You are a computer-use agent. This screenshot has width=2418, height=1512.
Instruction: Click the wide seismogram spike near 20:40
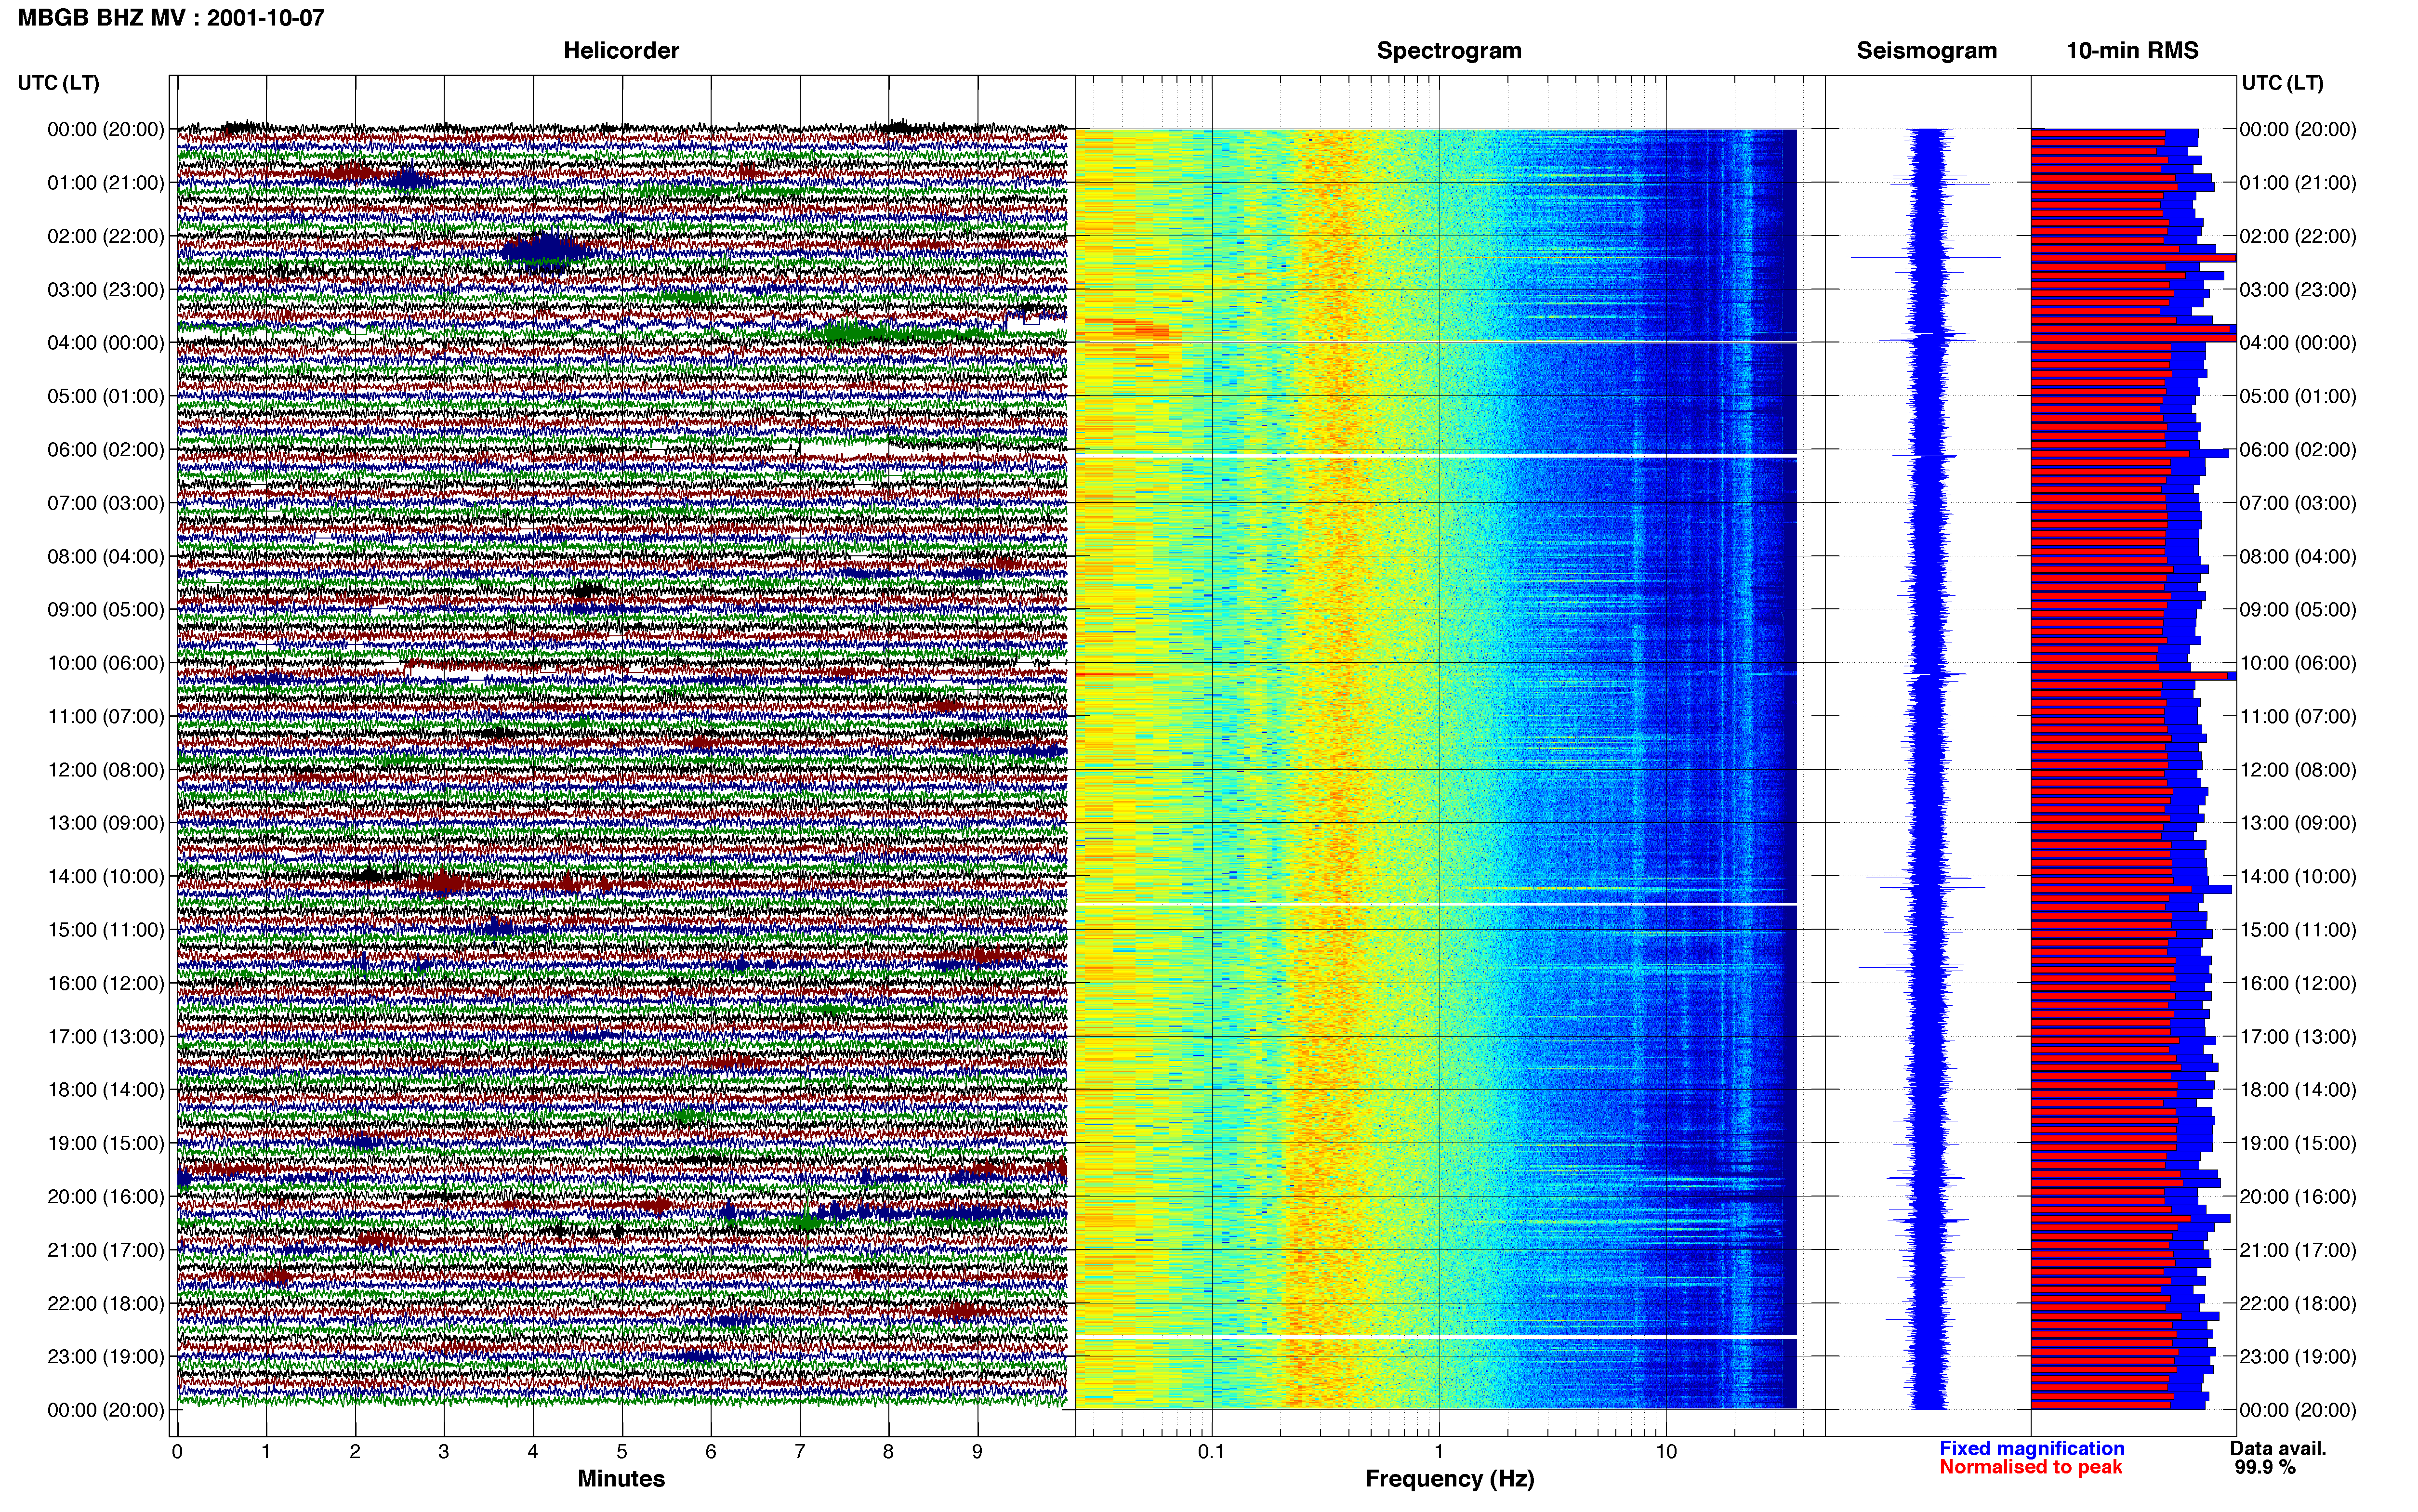(x=1916, y=1229)
